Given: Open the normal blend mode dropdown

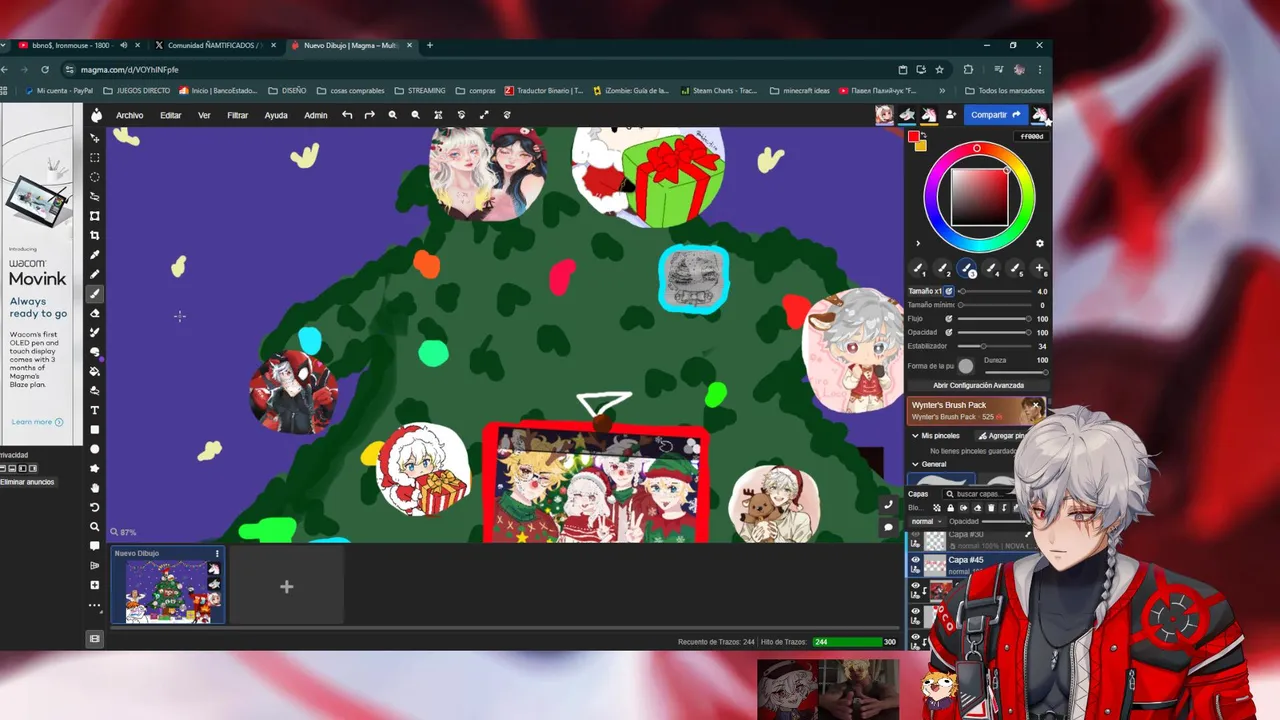Looking at the screenshot, I should click(x=925, y=521).
